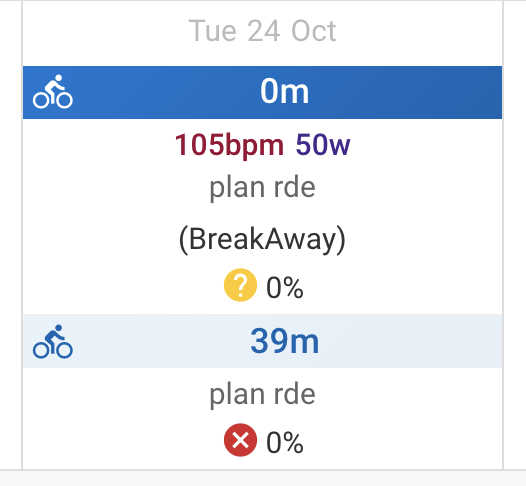Open the second plan rde planned workout
Image resolution: width=526 pixels, height=486 pixels.
click(262, 394)
